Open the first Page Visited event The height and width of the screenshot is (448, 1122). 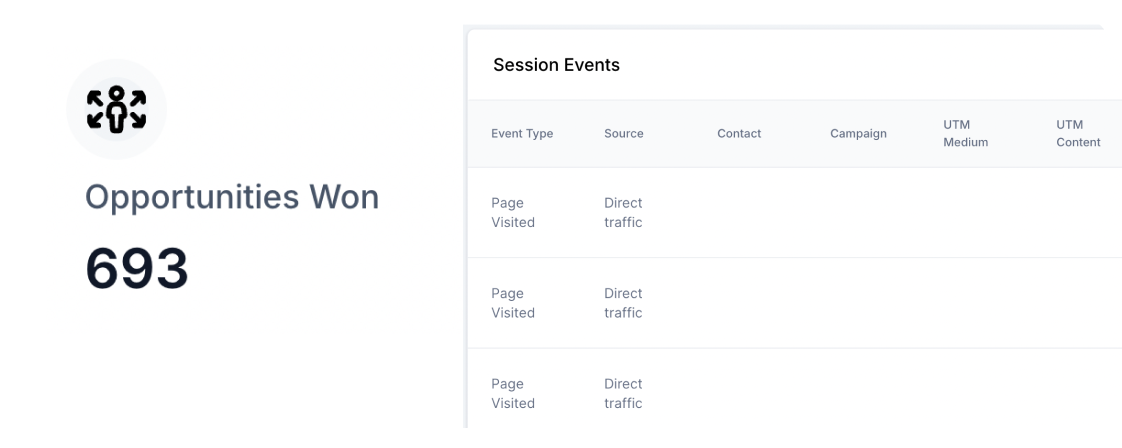coord(513,212)
